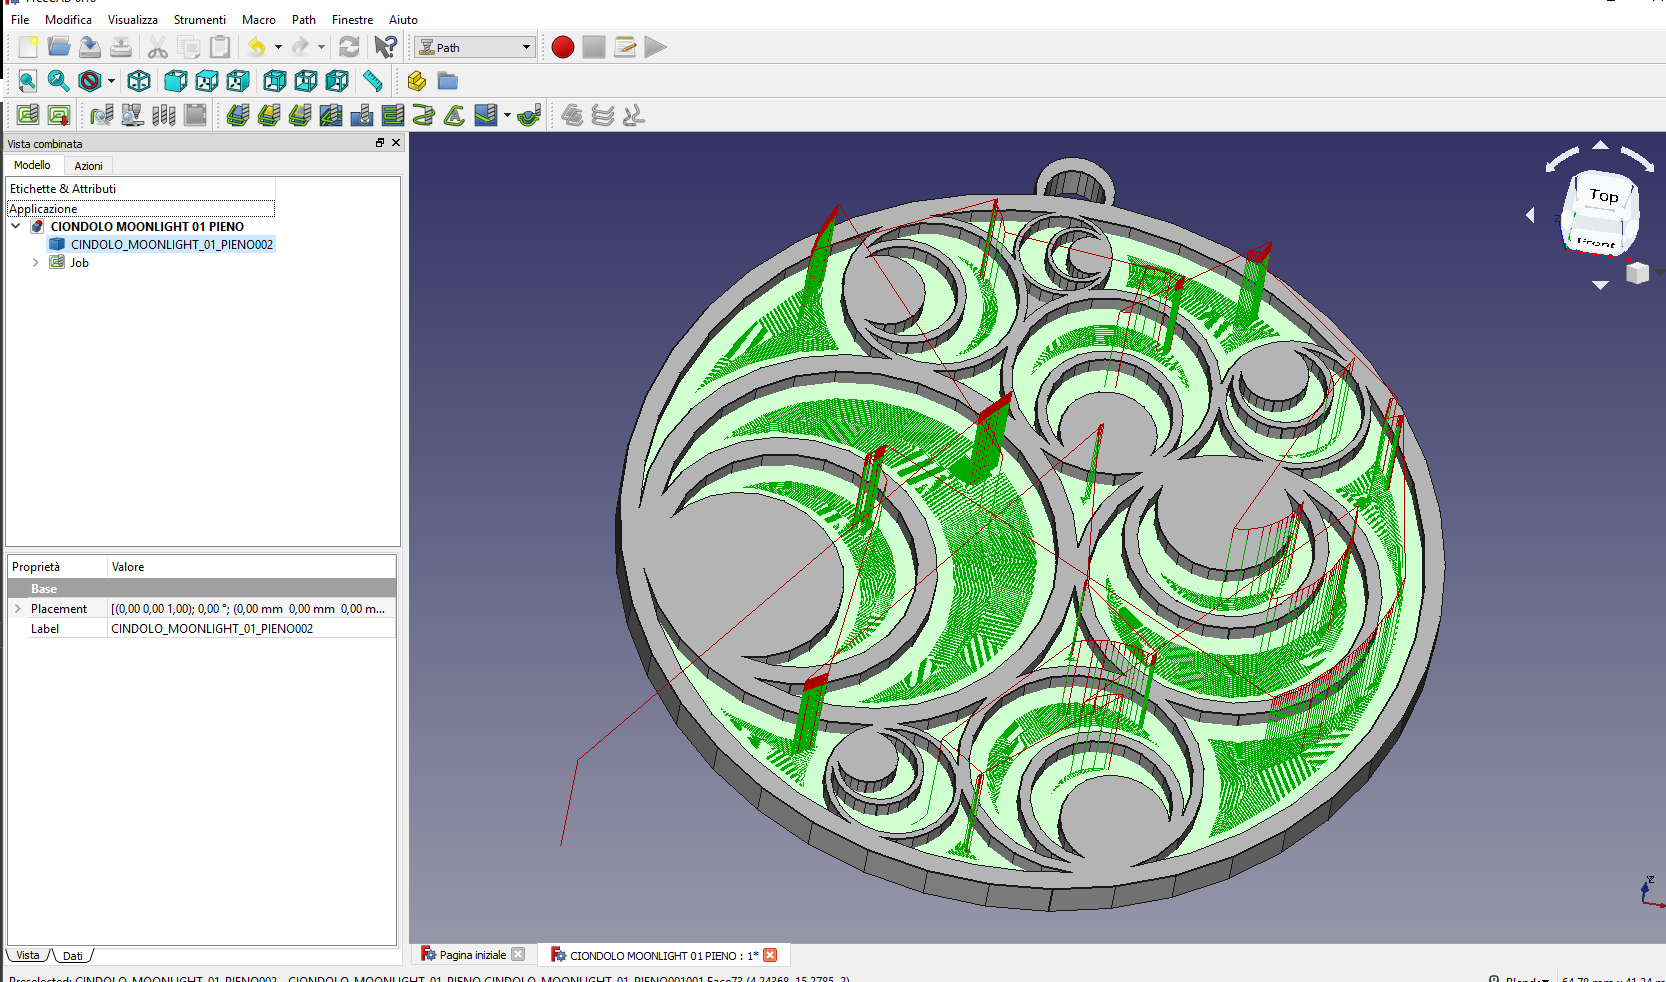The height and width of the screenshot is (982, 1666).
Task: Float the Vista combinata panel
Action: point(380,143)
